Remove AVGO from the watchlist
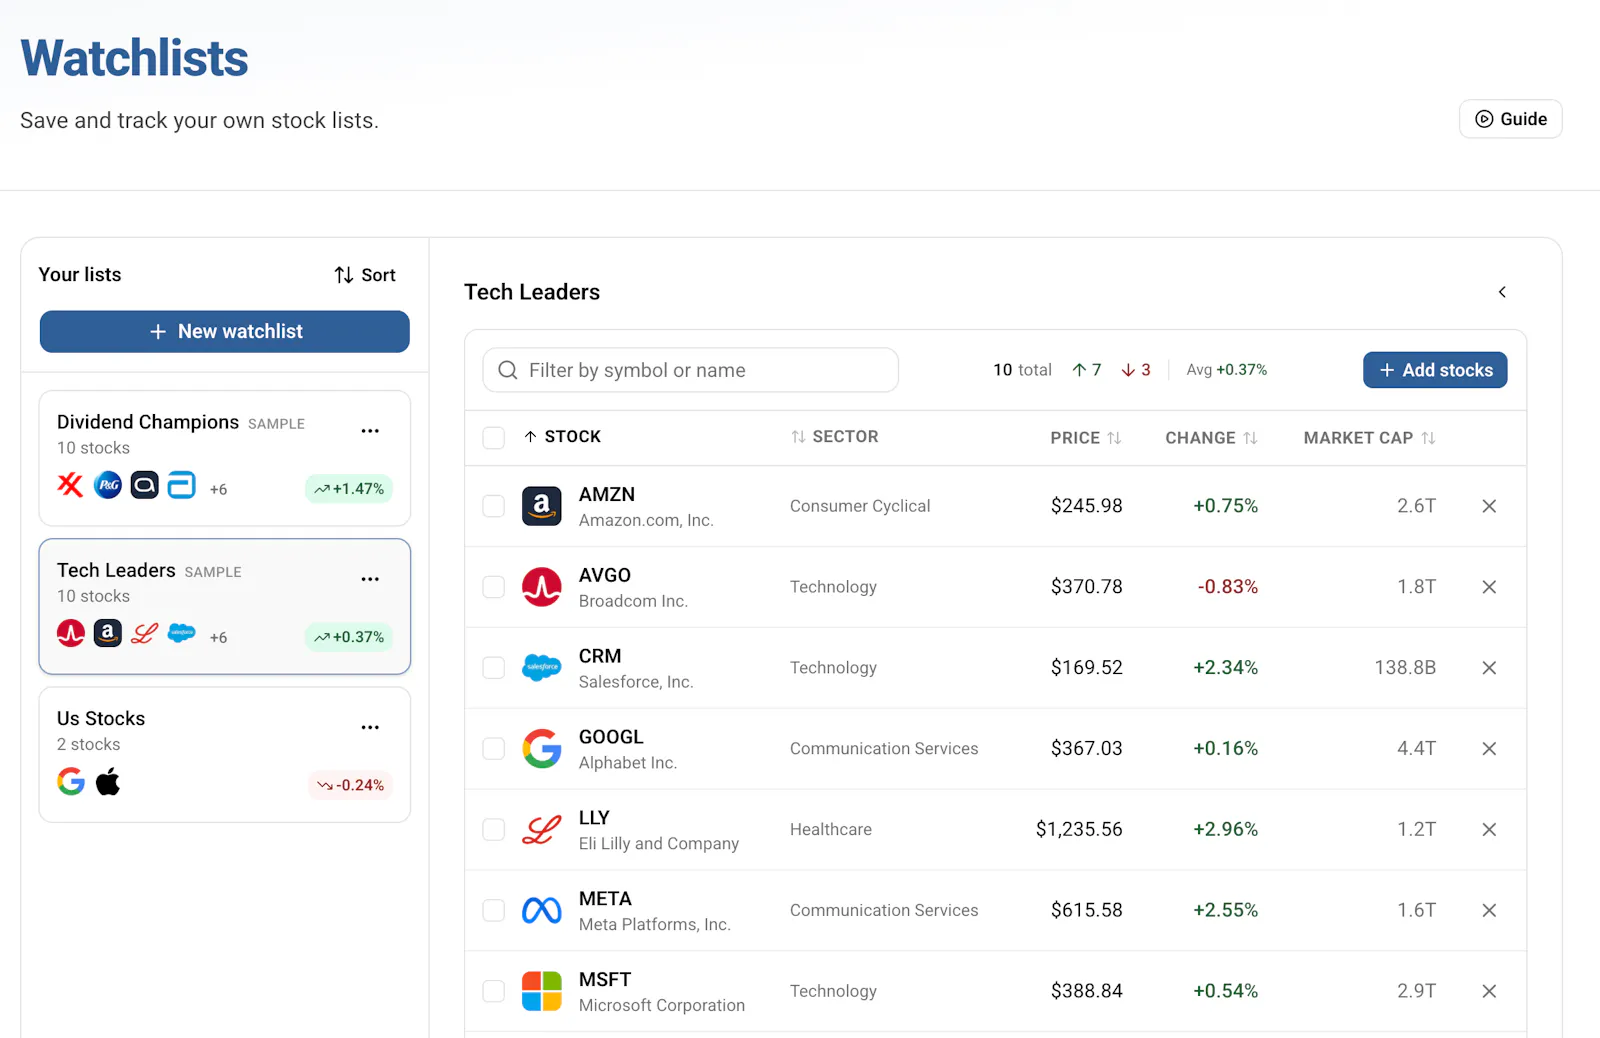 [1489, 587]
